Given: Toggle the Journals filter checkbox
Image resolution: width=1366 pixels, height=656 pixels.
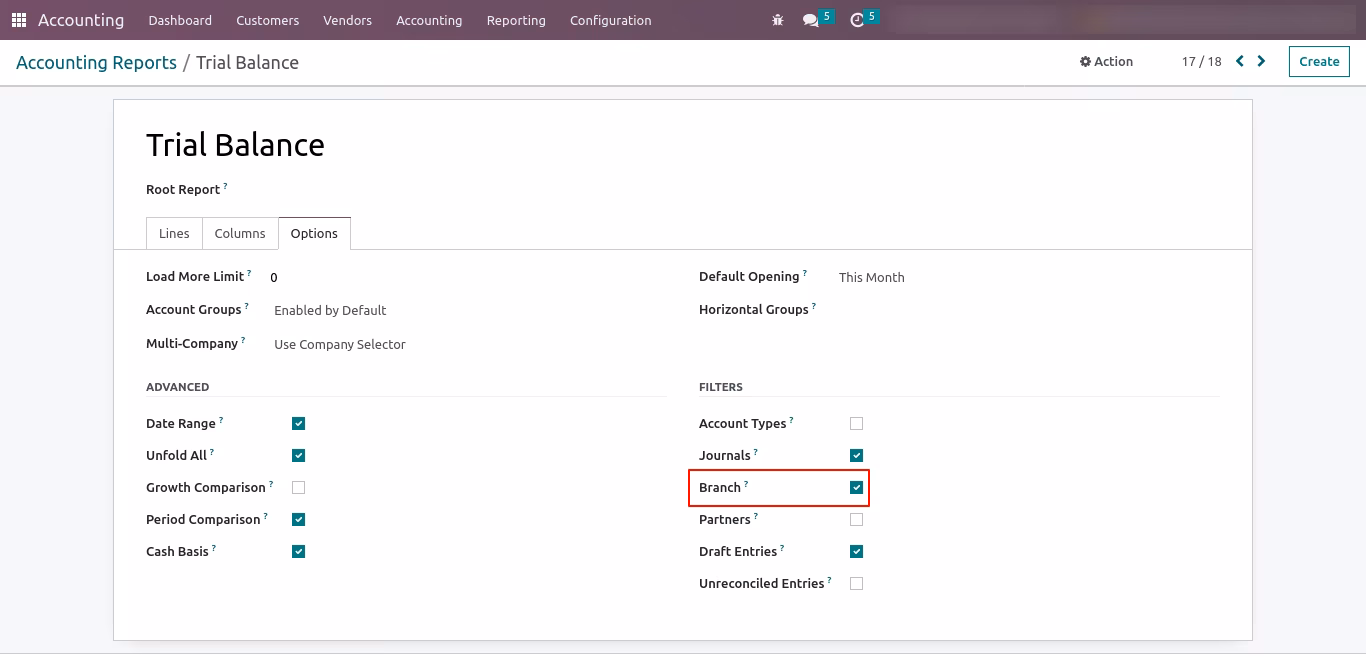Looking at the screenshot, I should click(x=856, y=455).
